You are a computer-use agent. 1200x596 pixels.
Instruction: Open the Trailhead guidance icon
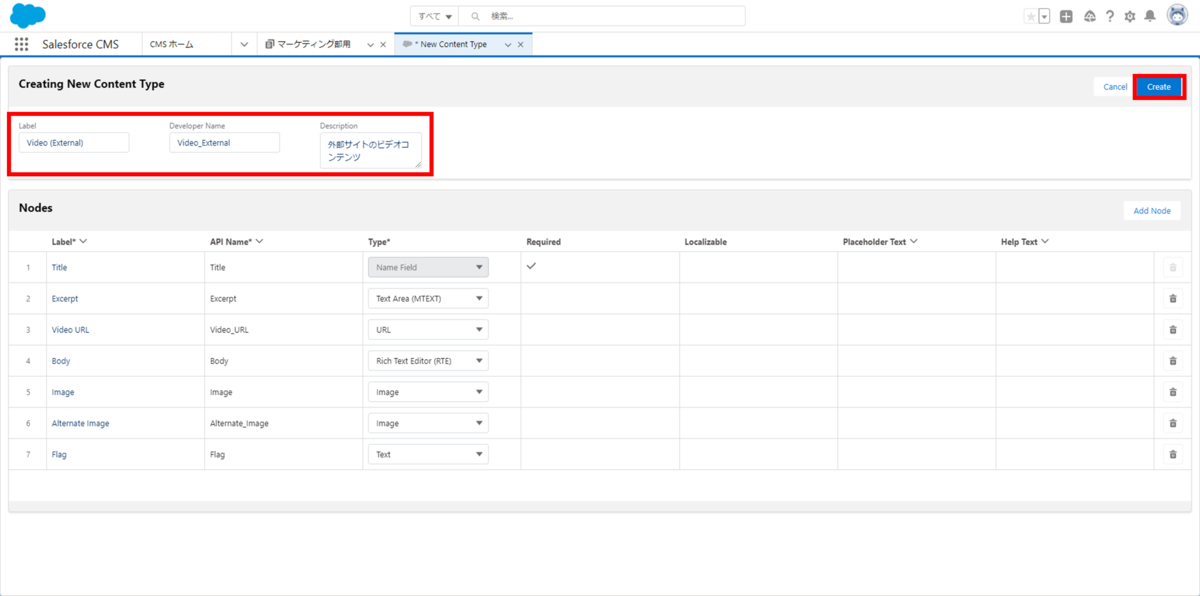coord(1089,16)
